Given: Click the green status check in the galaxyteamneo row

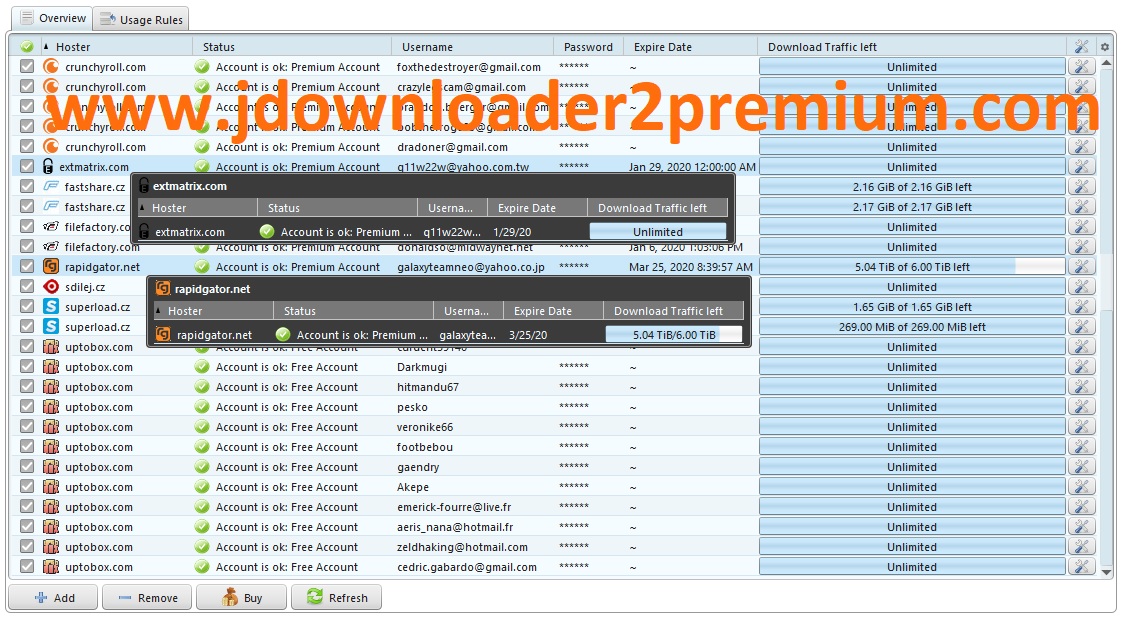Looking at the screenshot, I should [x=202, y=267].
